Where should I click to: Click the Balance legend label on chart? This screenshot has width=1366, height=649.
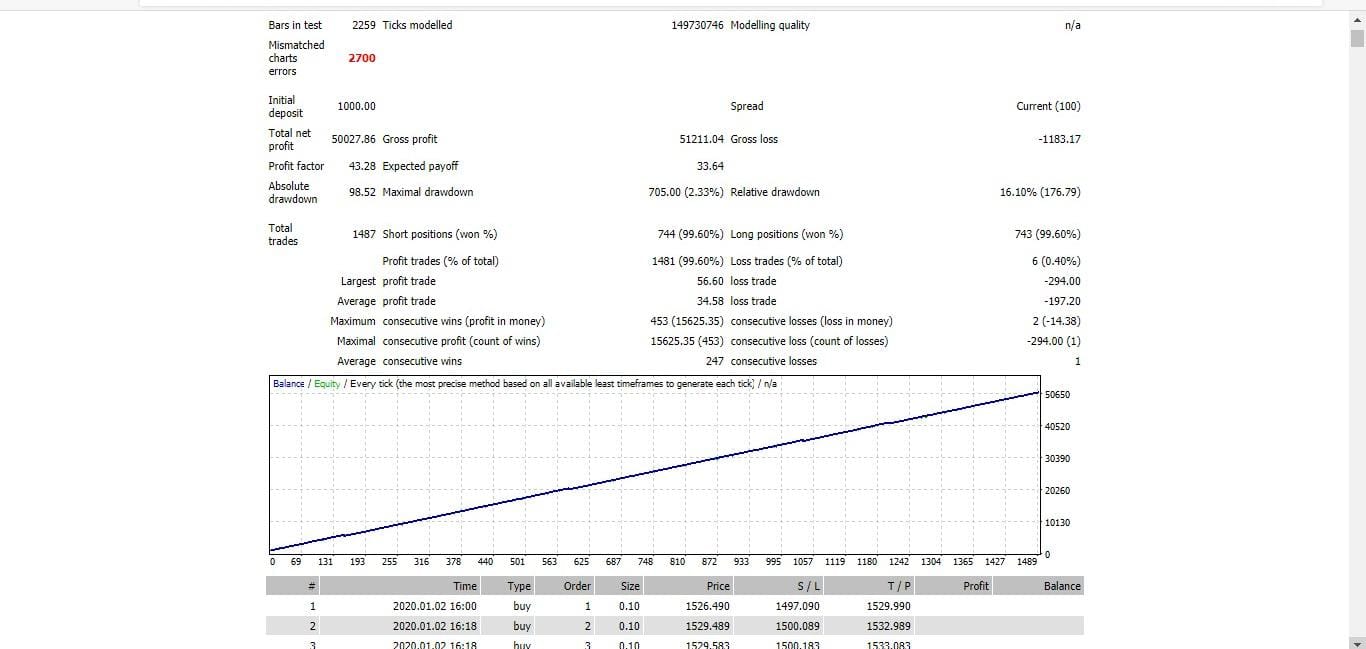coord(288,384)
